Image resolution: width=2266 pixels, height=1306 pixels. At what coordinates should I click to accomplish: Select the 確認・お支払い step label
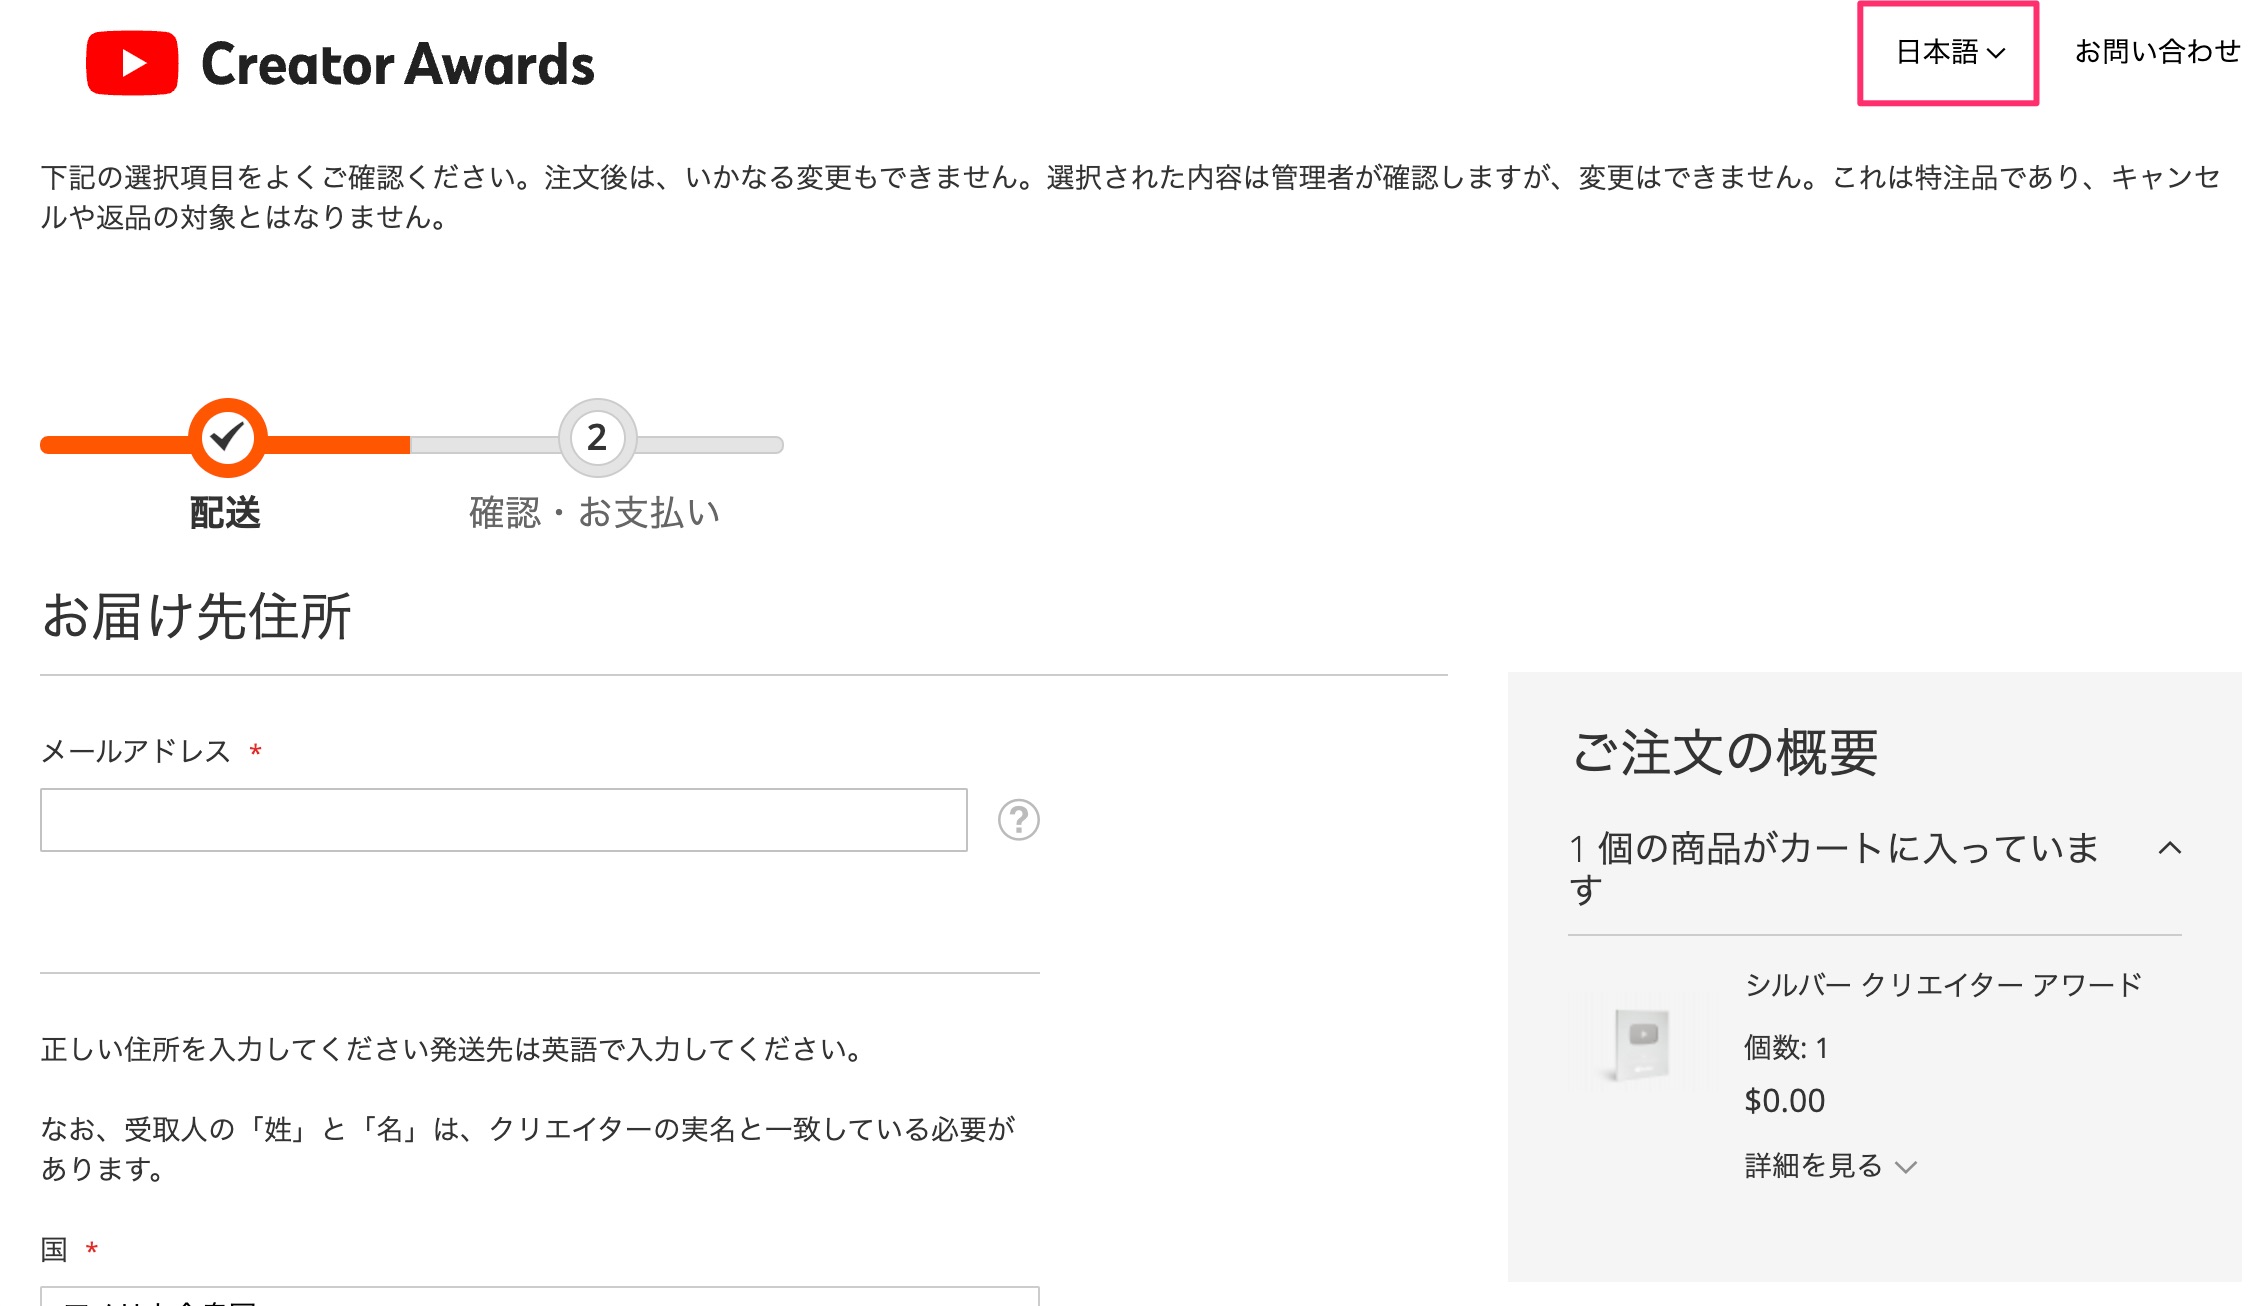coord(595,512)
